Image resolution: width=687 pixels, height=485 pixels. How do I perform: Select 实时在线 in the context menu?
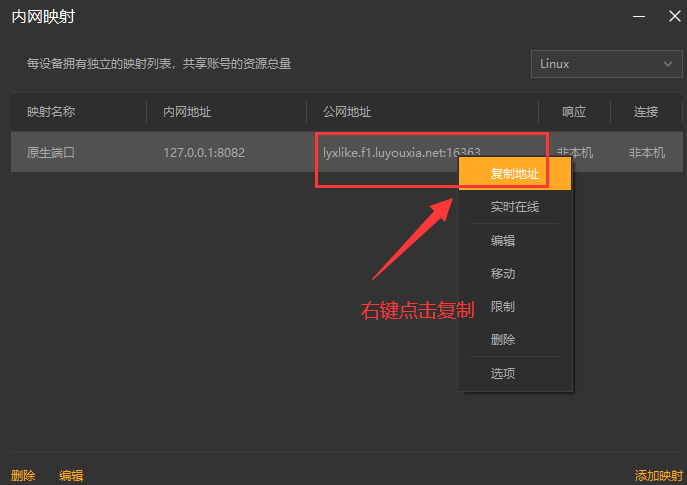point(515,207)
